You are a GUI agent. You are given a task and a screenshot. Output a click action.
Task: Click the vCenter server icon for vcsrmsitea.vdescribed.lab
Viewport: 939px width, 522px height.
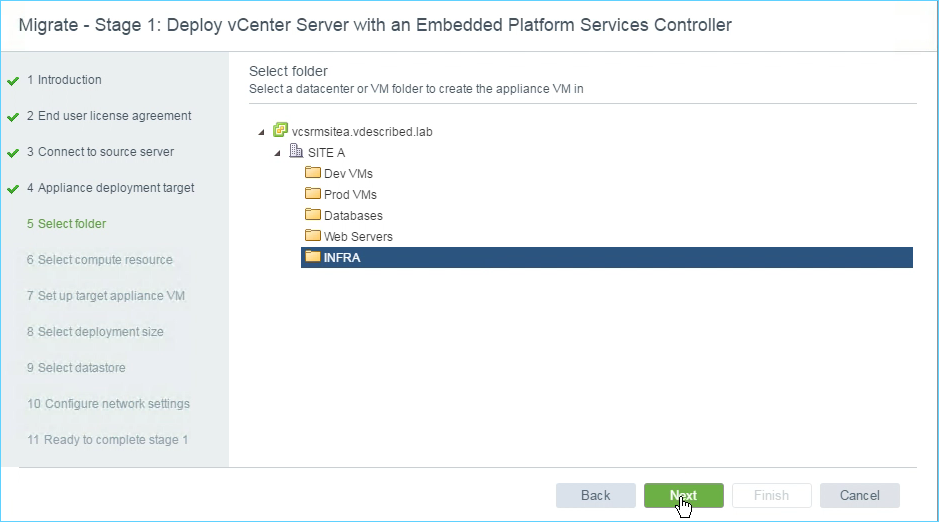click(280, 130)
